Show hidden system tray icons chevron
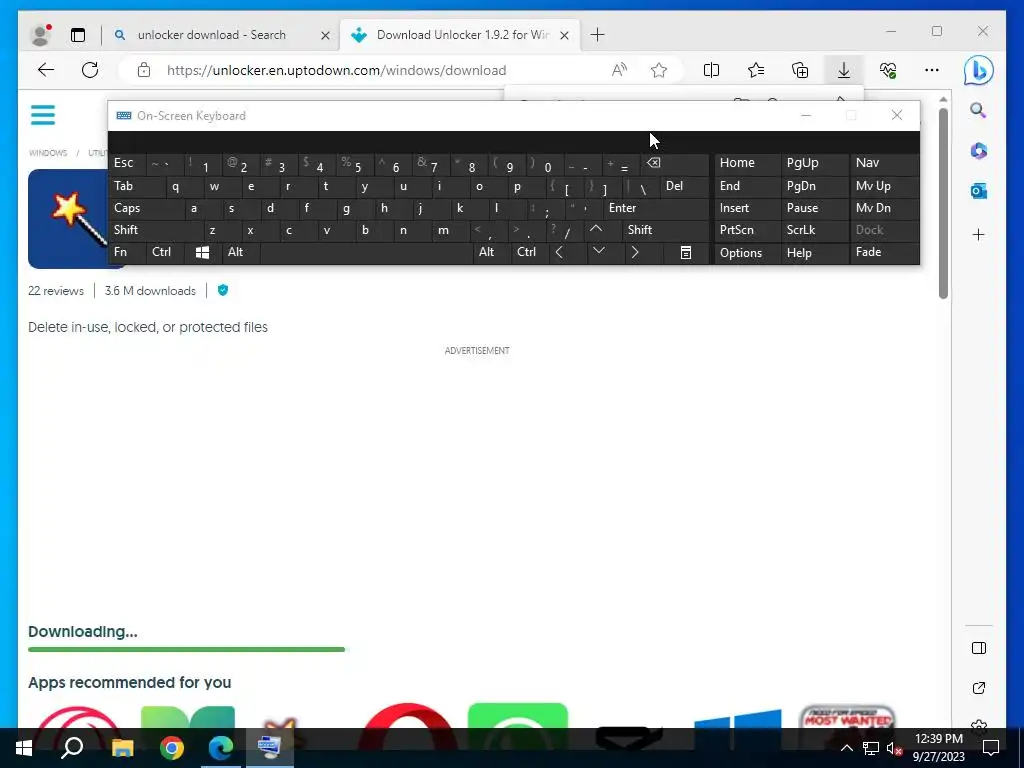 coord(846,748)
